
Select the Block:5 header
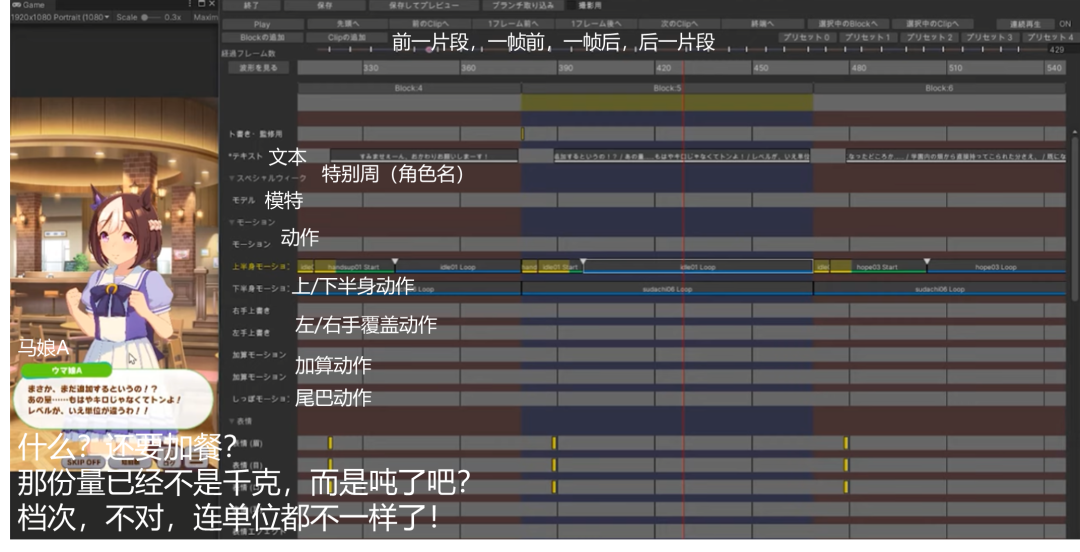point(667,88)
